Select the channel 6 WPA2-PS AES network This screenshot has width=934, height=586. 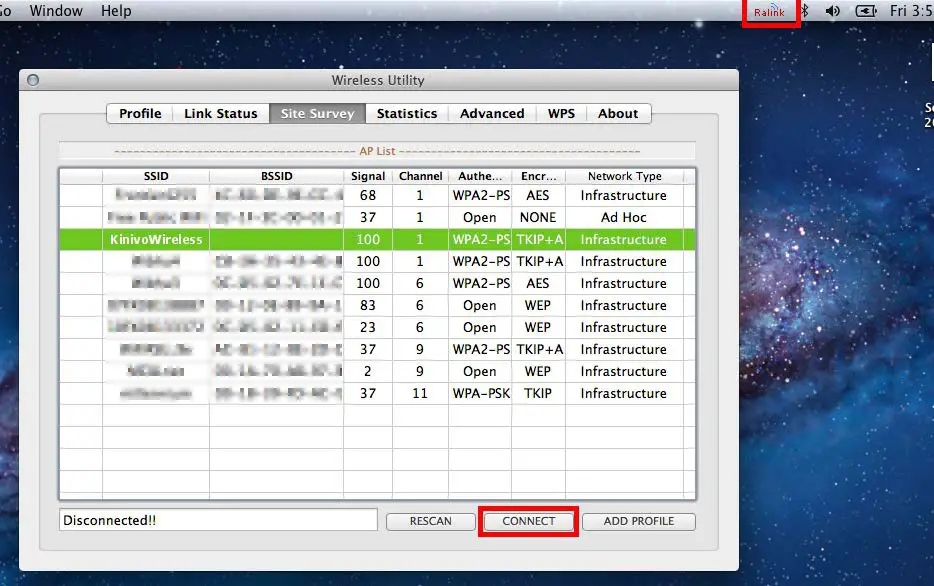pos(377,283)
